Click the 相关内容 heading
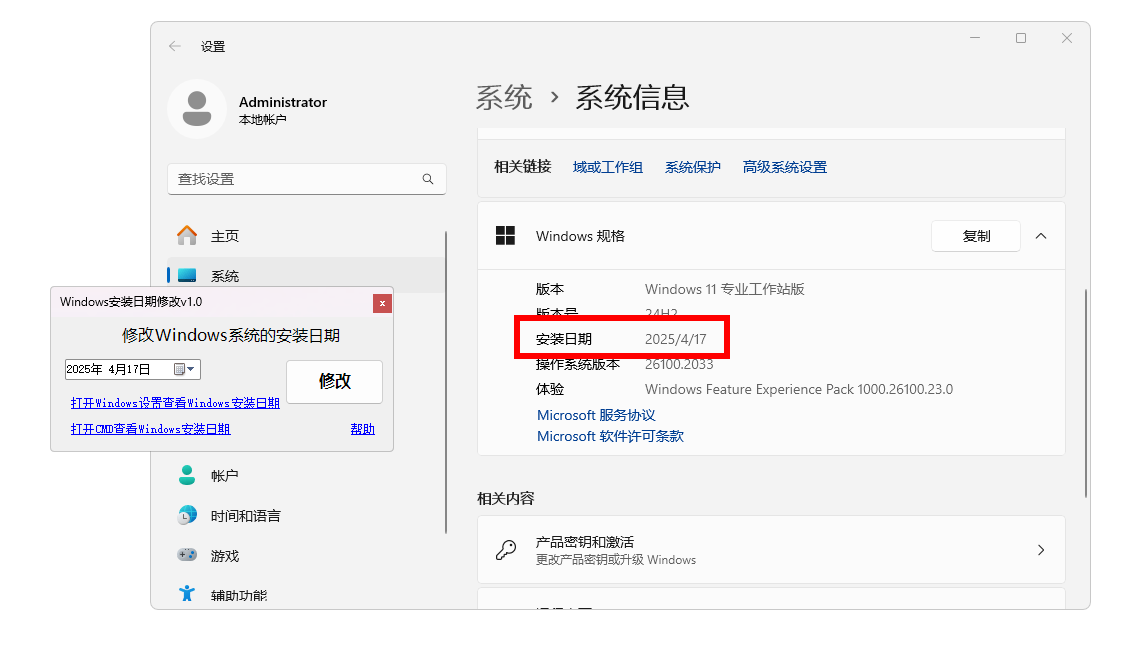This screenshot has height=655, width=1134. tap(506, 498)
